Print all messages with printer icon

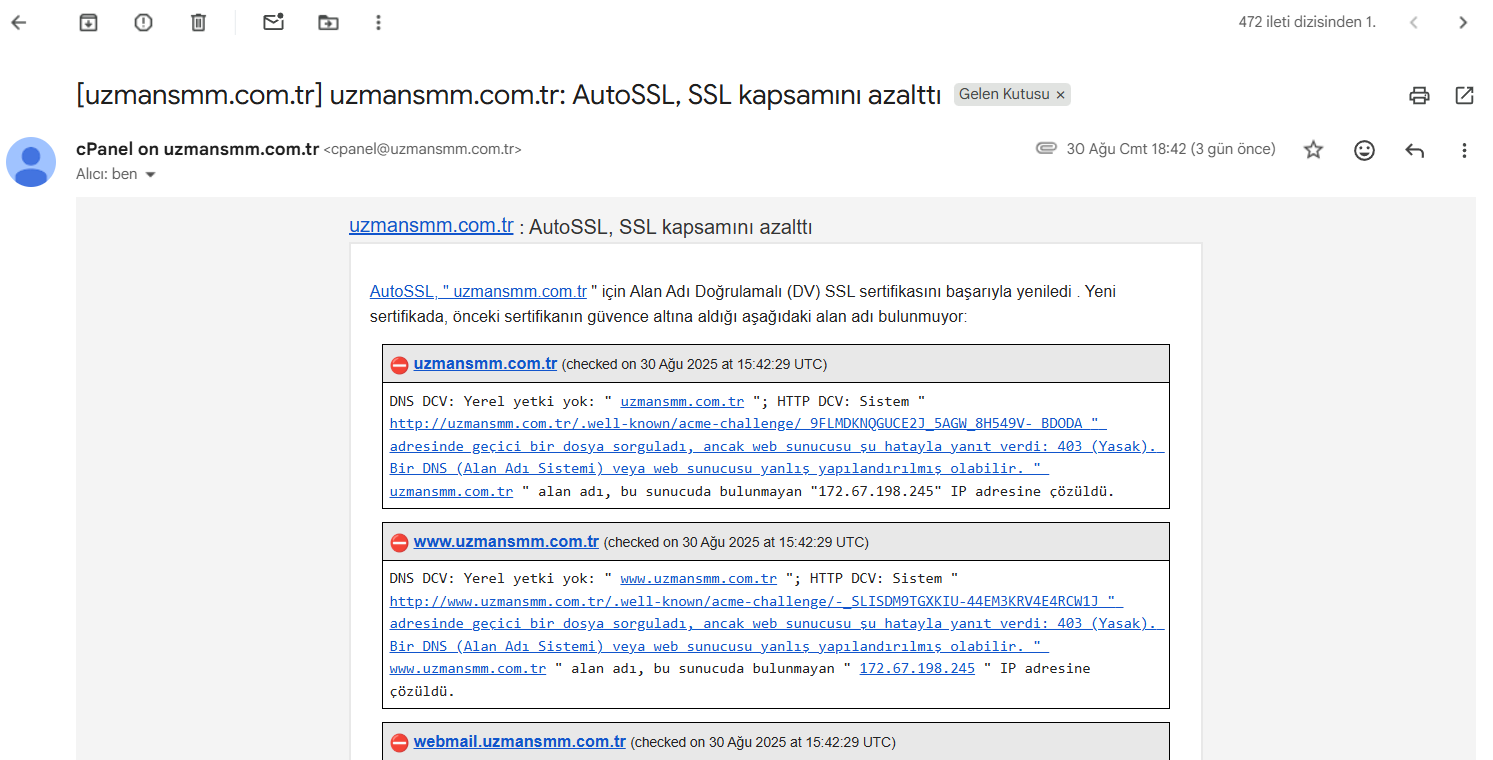tap(1419, 95)
